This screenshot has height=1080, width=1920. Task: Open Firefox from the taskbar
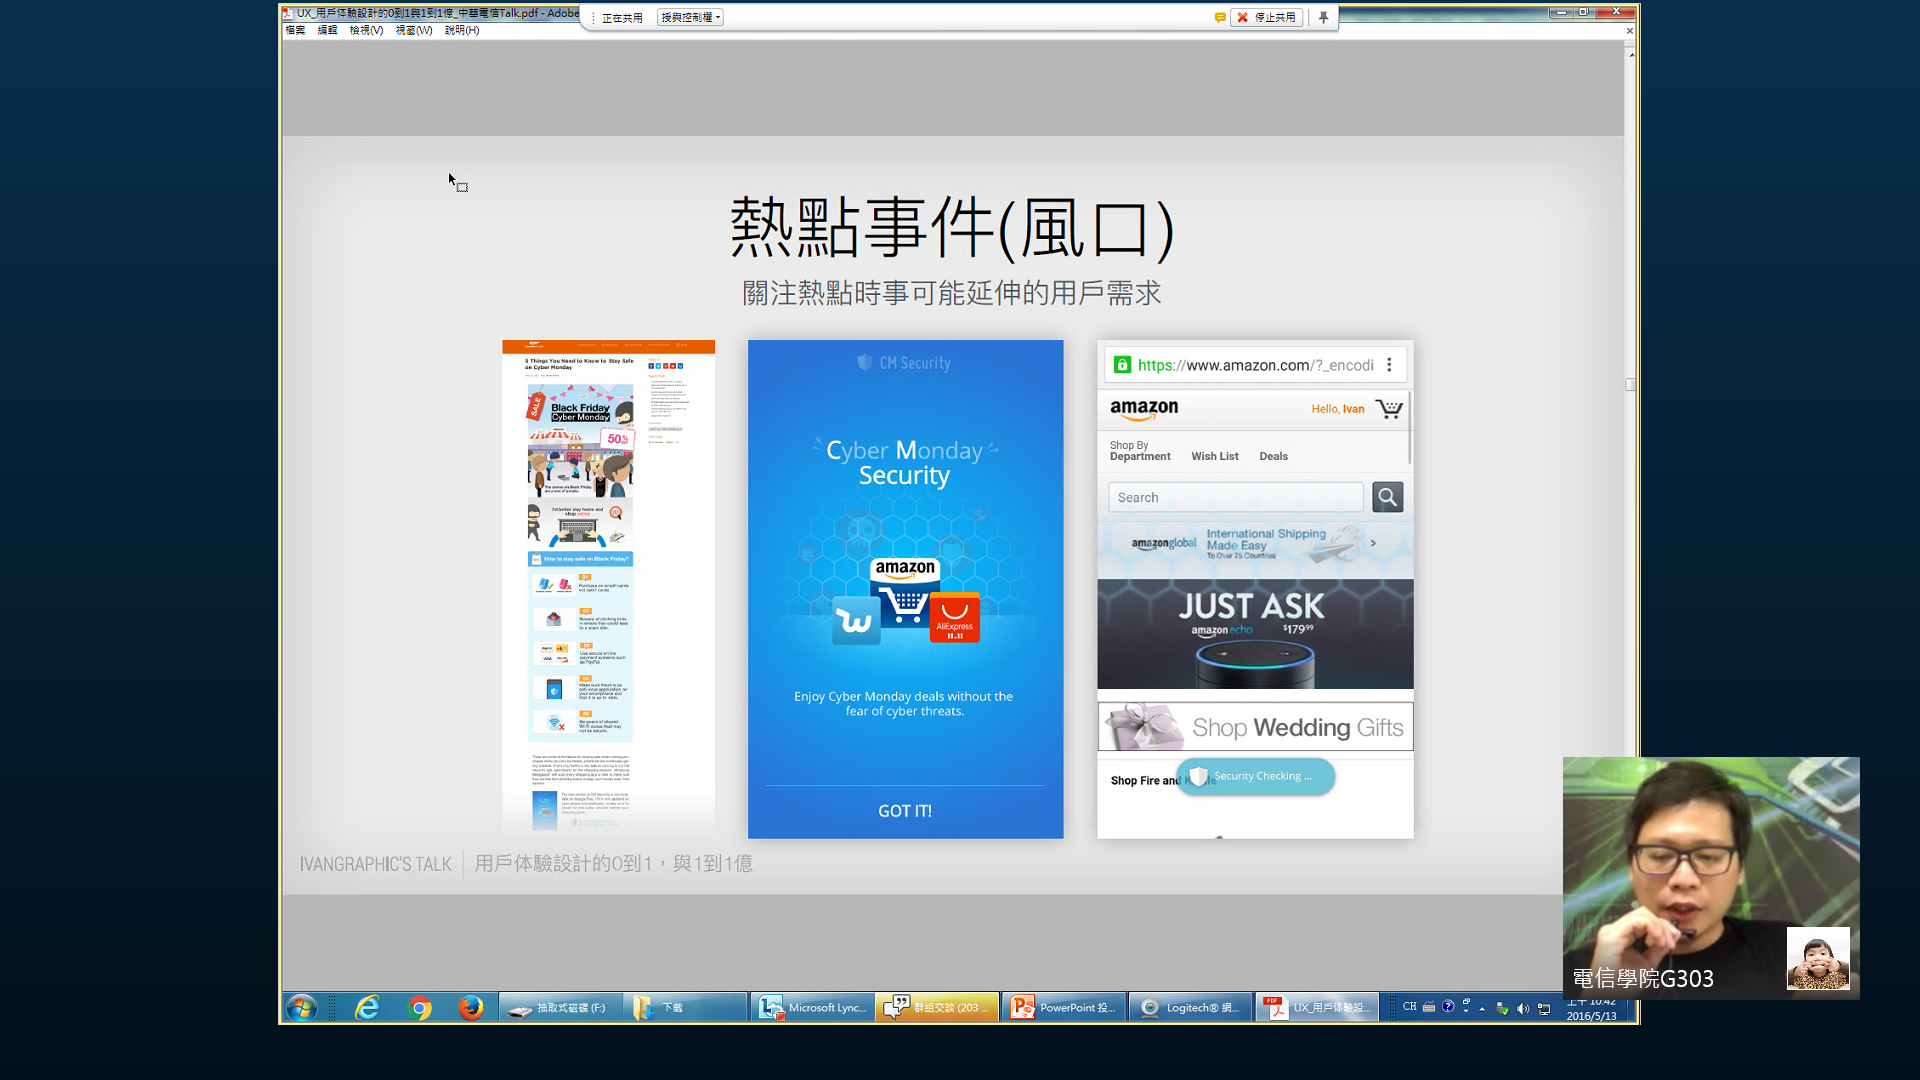pyautogui.click(x=470, y=1007)
